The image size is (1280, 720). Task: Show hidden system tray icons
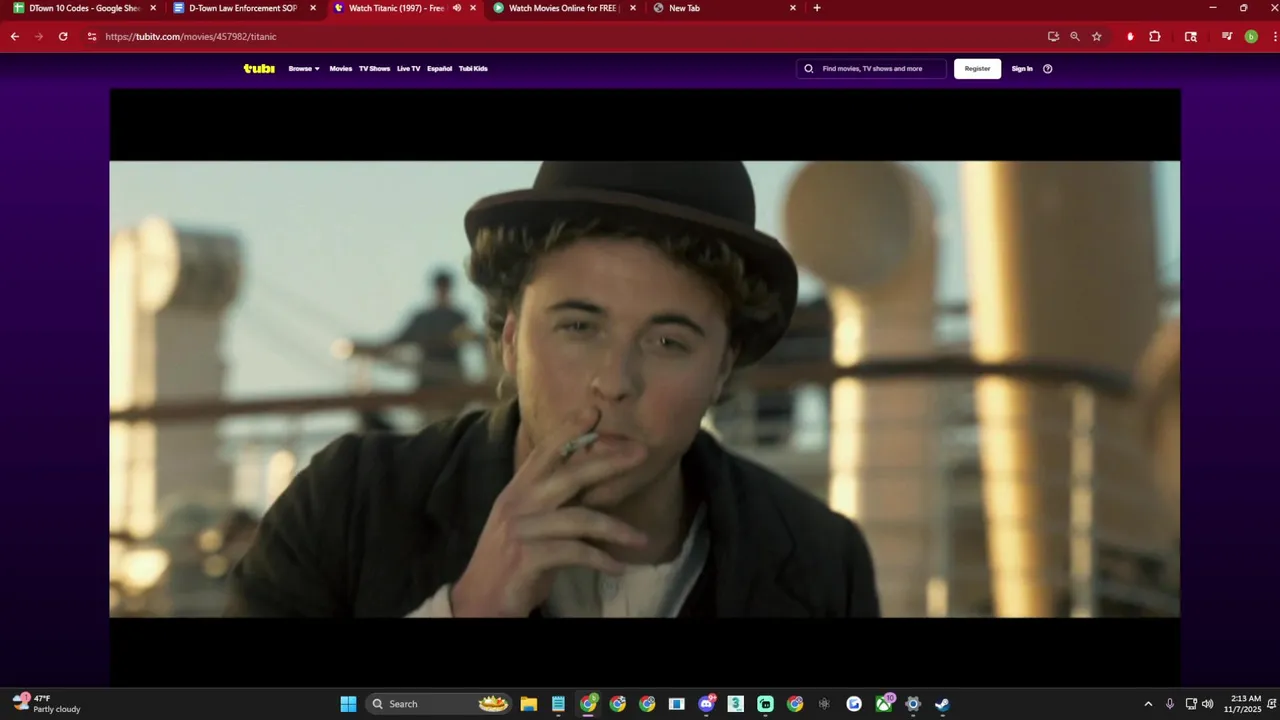pyautogui.click(x=1148, y=704)
